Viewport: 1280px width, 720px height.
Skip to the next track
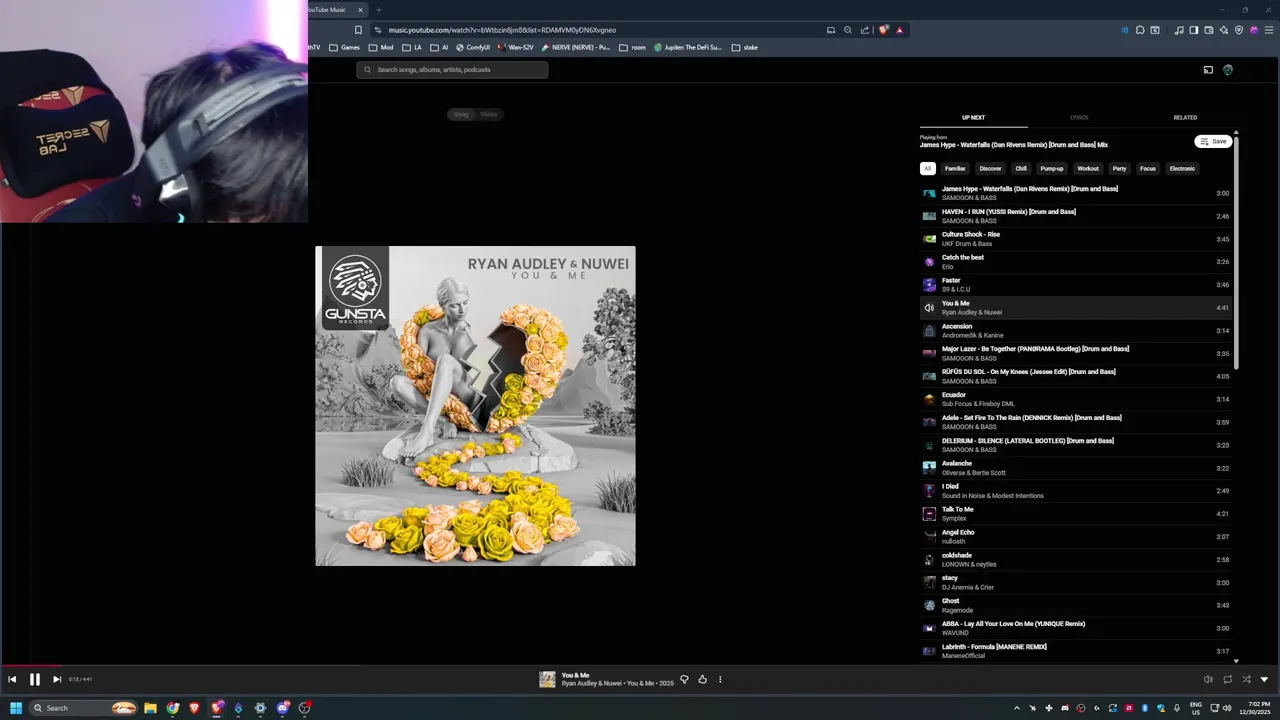57,679
